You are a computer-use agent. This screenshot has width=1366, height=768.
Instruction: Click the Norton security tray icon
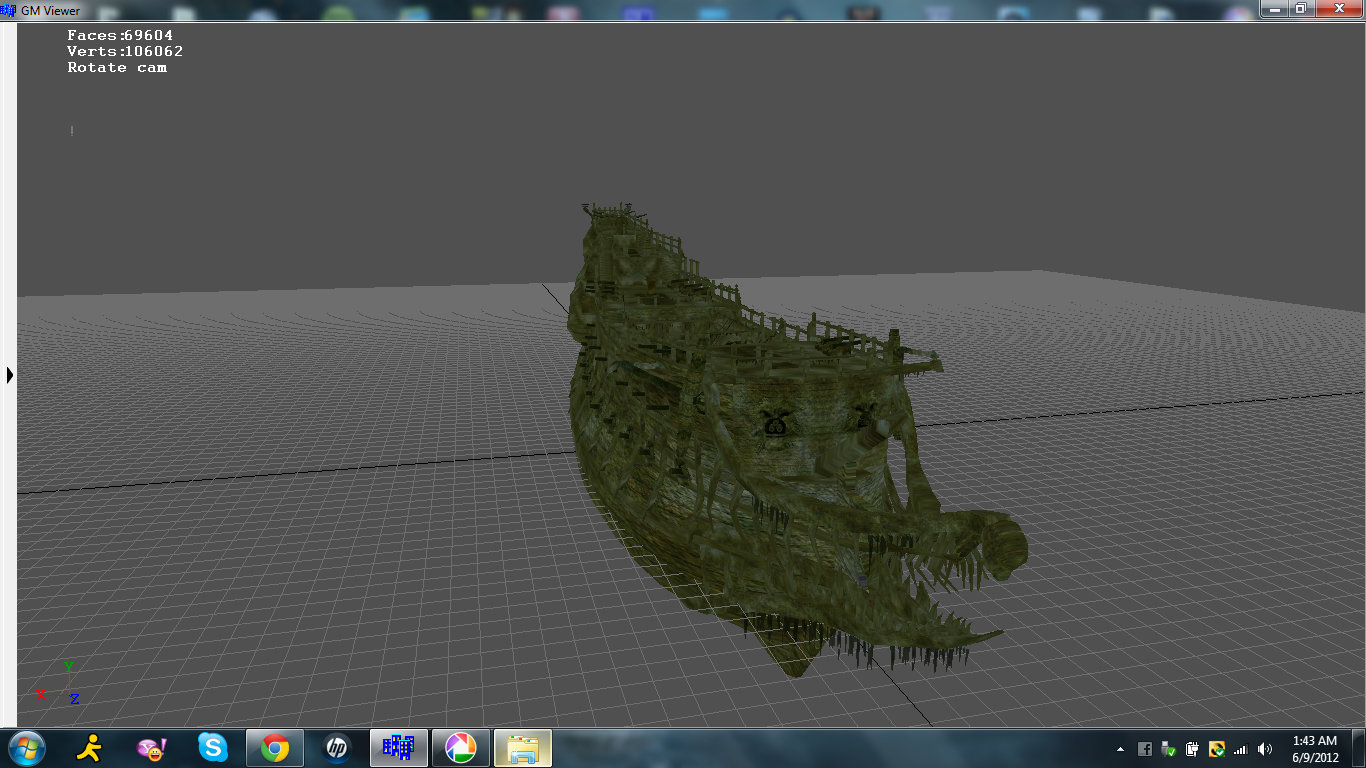click(1217, 749)
